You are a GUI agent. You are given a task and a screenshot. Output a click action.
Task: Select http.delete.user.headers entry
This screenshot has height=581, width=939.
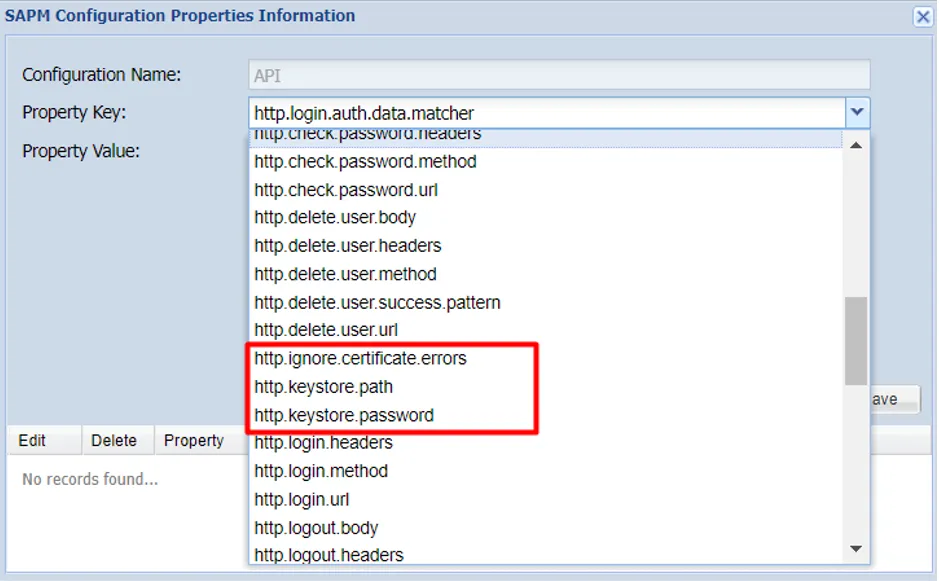(x=546, y=246)
